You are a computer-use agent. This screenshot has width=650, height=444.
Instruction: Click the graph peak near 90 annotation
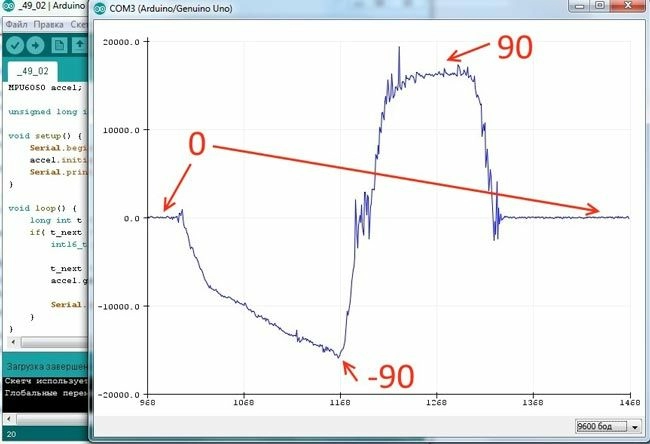[399, 49]
